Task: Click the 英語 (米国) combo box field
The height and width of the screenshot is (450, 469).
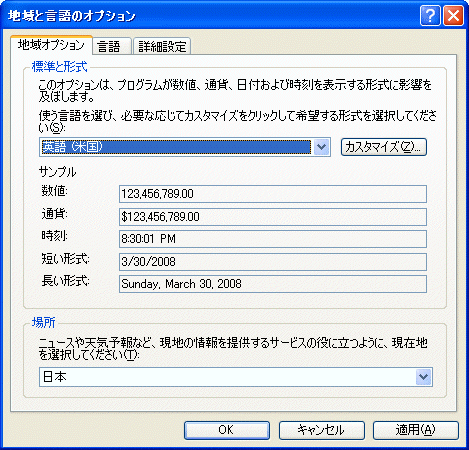Action: coord(185,147)
